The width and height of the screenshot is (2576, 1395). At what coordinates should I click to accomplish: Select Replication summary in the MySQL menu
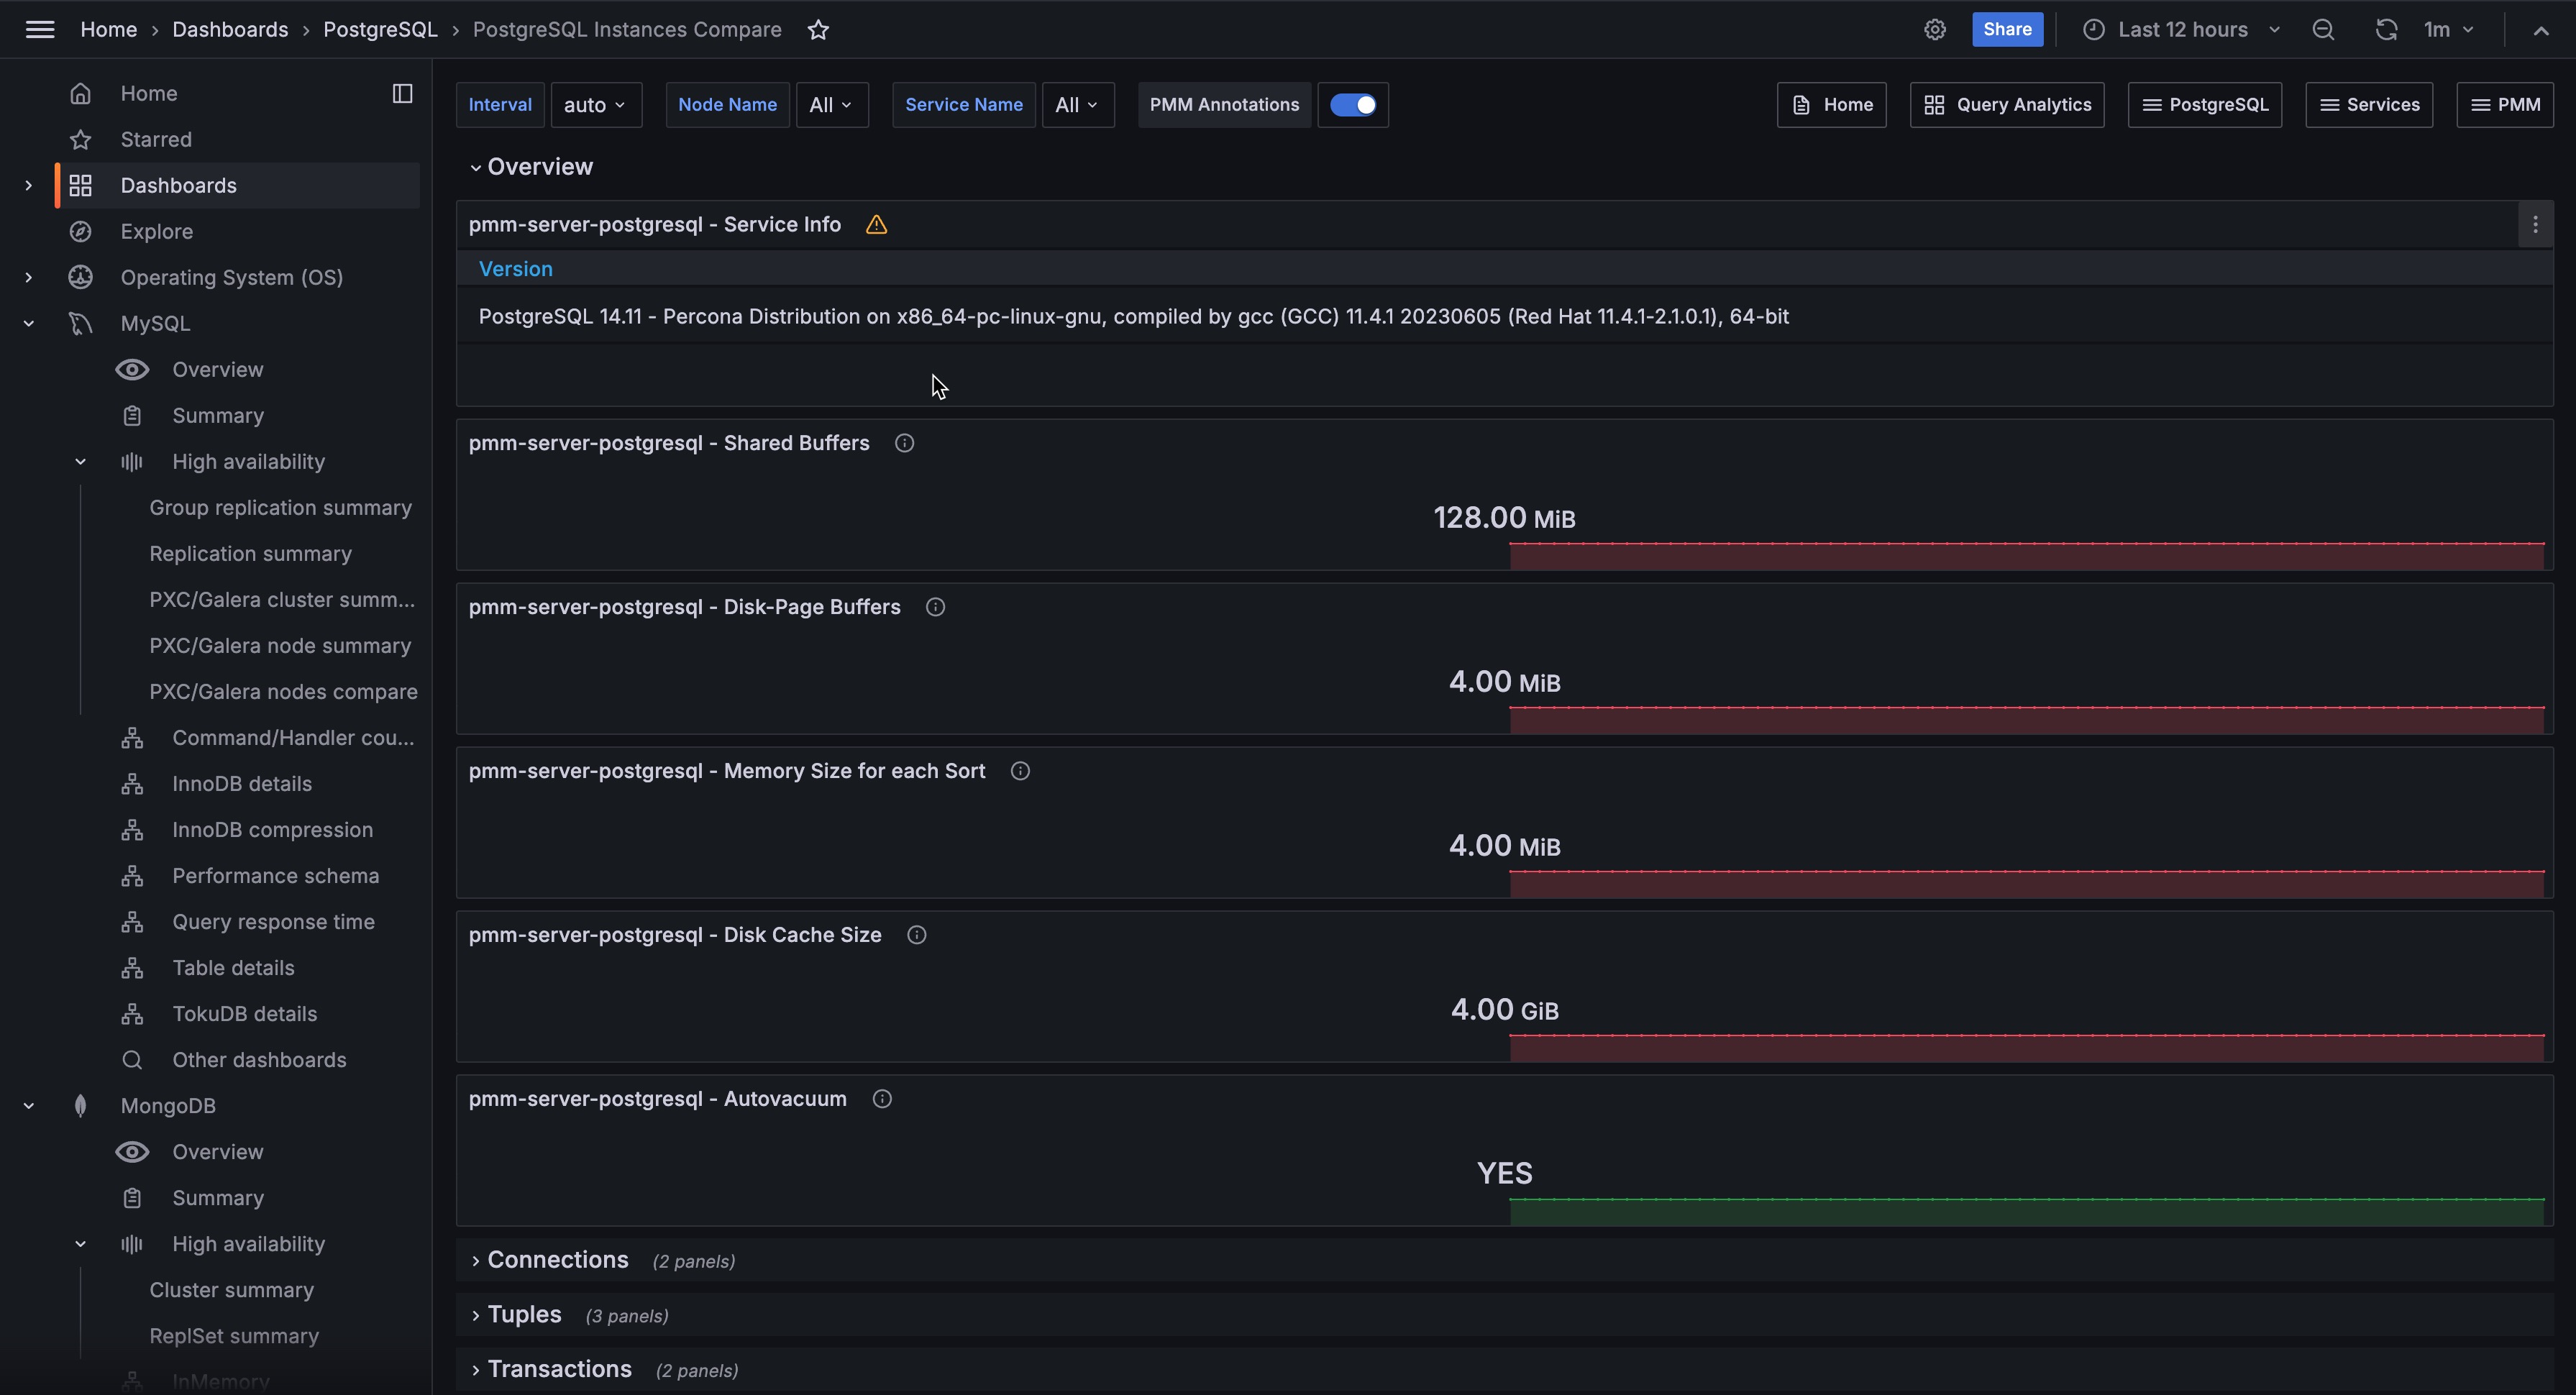tap(250, 554)
